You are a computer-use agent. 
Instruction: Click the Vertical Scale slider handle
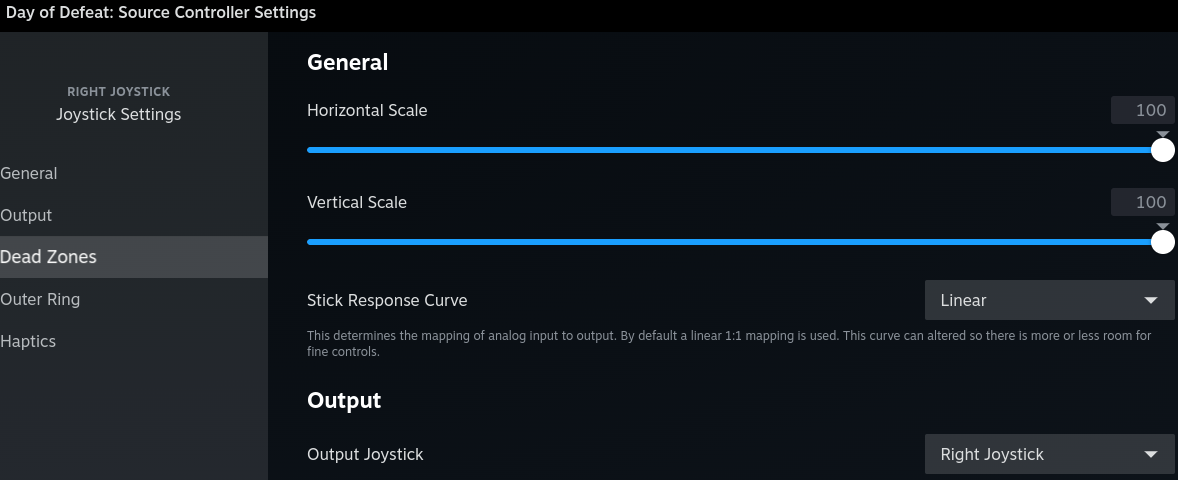[1162, 242]
